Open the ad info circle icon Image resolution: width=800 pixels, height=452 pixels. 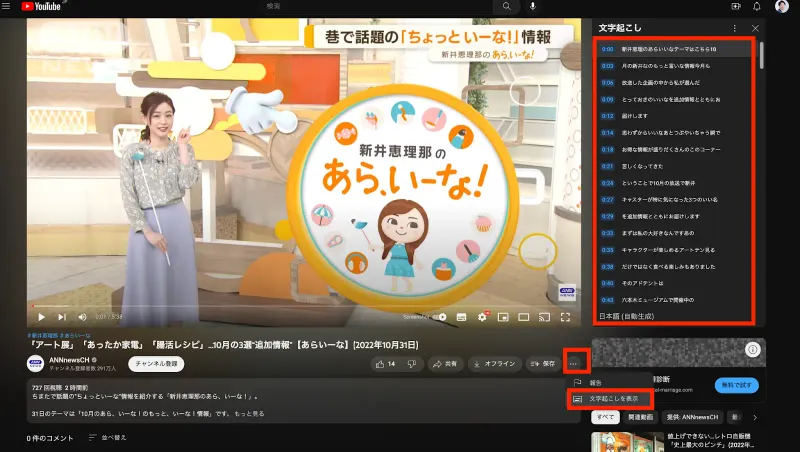point(753,350)
